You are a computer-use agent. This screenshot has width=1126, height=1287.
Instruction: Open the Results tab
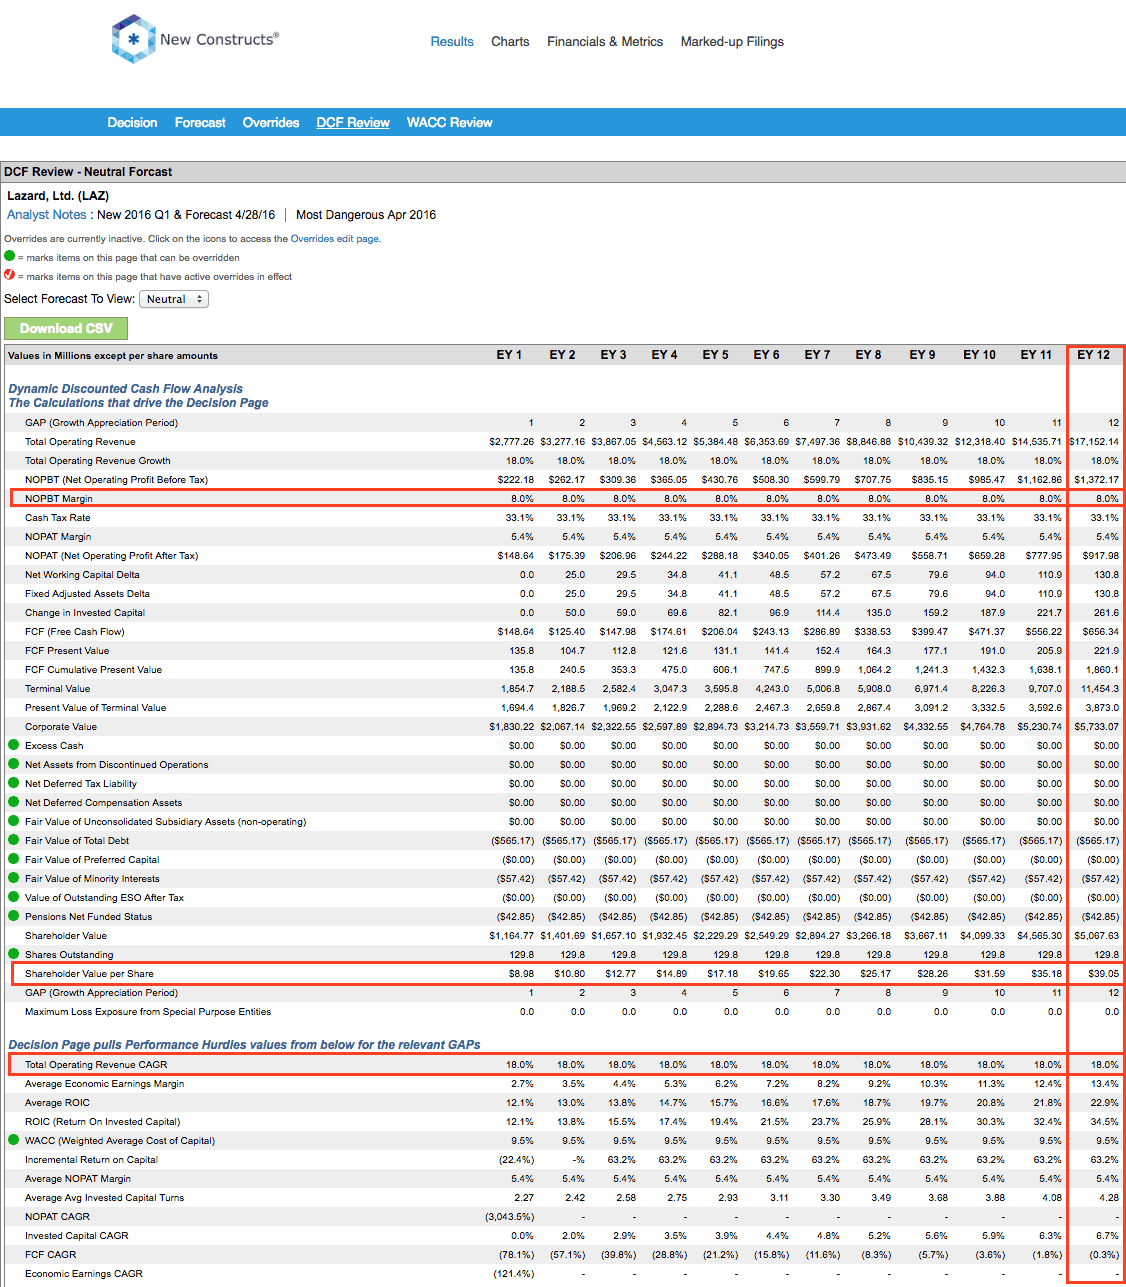click(x=452, y=41)
